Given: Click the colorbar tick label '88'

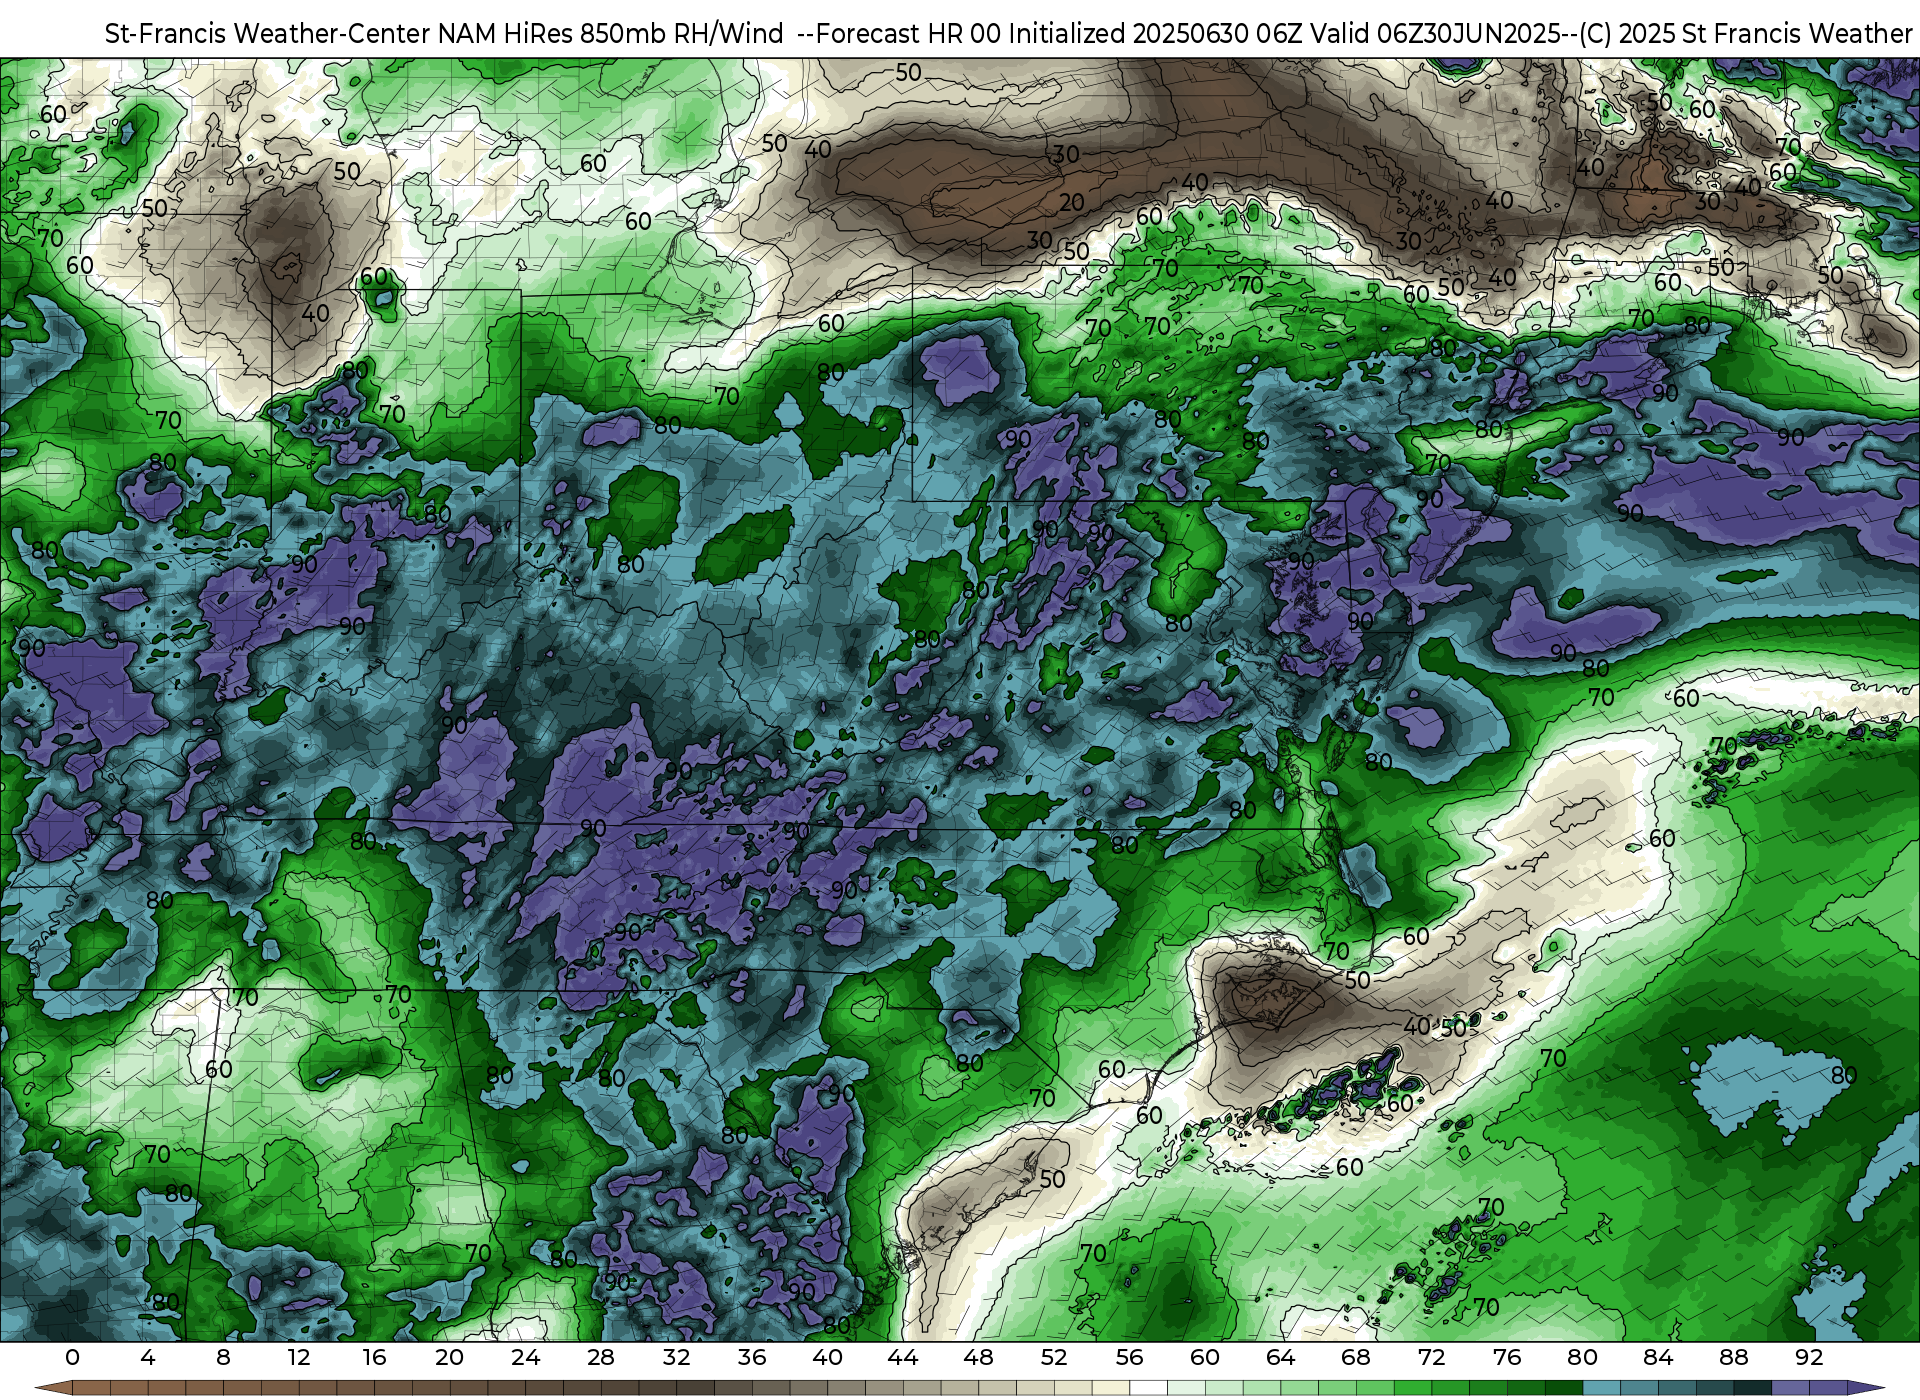Looking at the screenshot, I should pyautogui.click(x=1734, y=1357).
